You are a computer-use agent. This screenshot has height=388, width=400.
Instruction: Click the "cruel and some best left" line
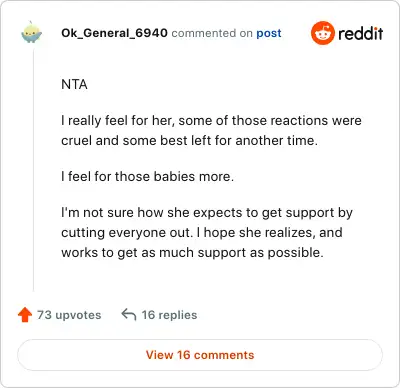pyautogui.click(x=189, y=141)
